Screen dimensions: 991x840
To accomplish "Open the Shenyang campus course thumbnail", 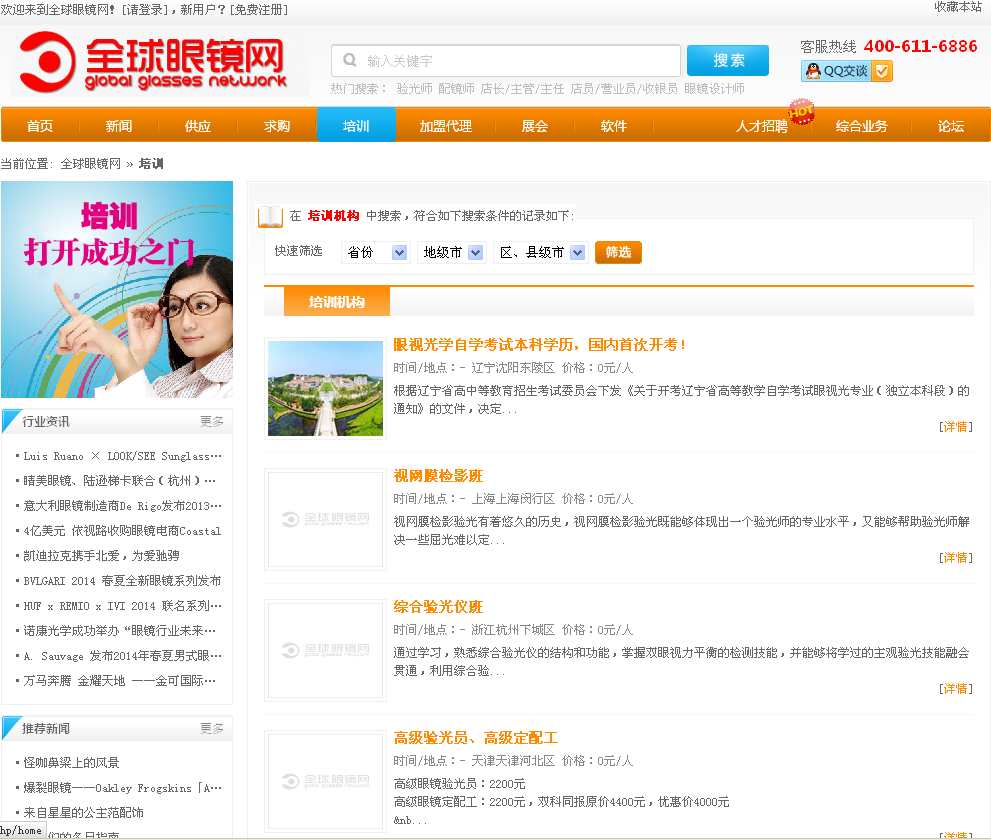I will [325, 388].
